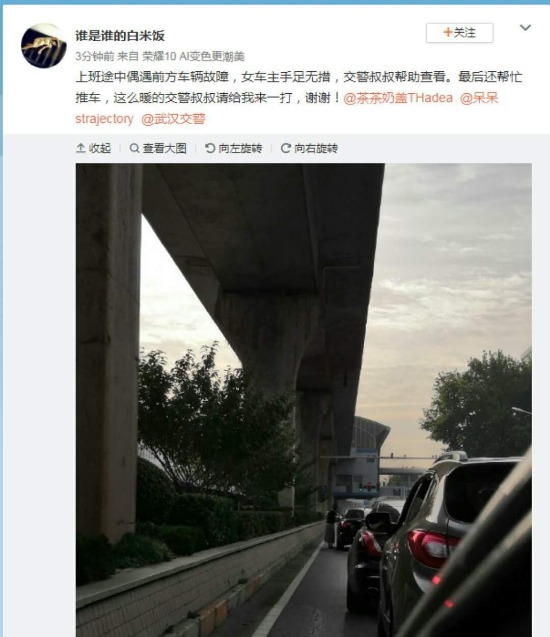Expand the chevron menu at post's top-right
The image size is (550, 637).
(525, 28)
